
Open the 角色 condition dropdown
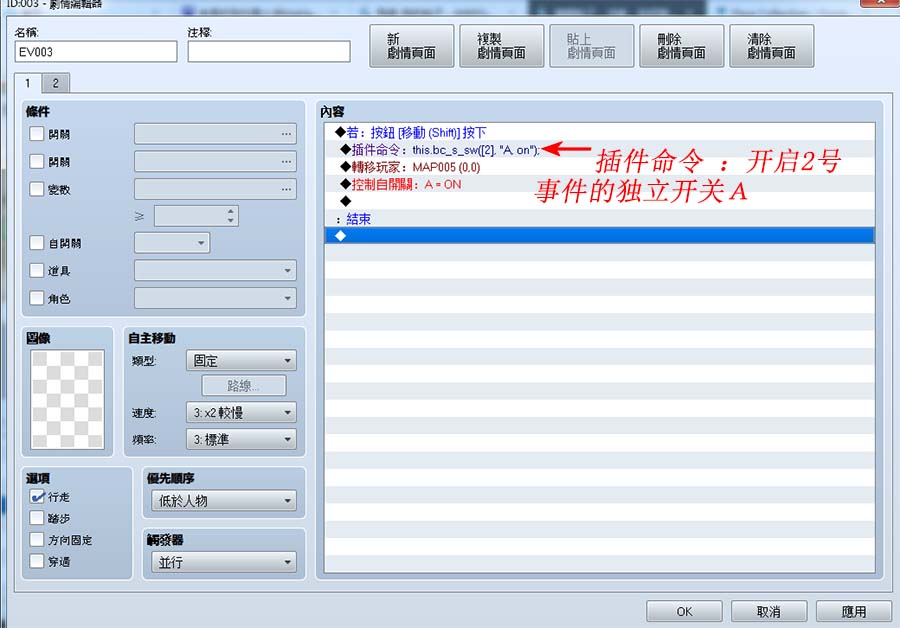pos(215,298)
